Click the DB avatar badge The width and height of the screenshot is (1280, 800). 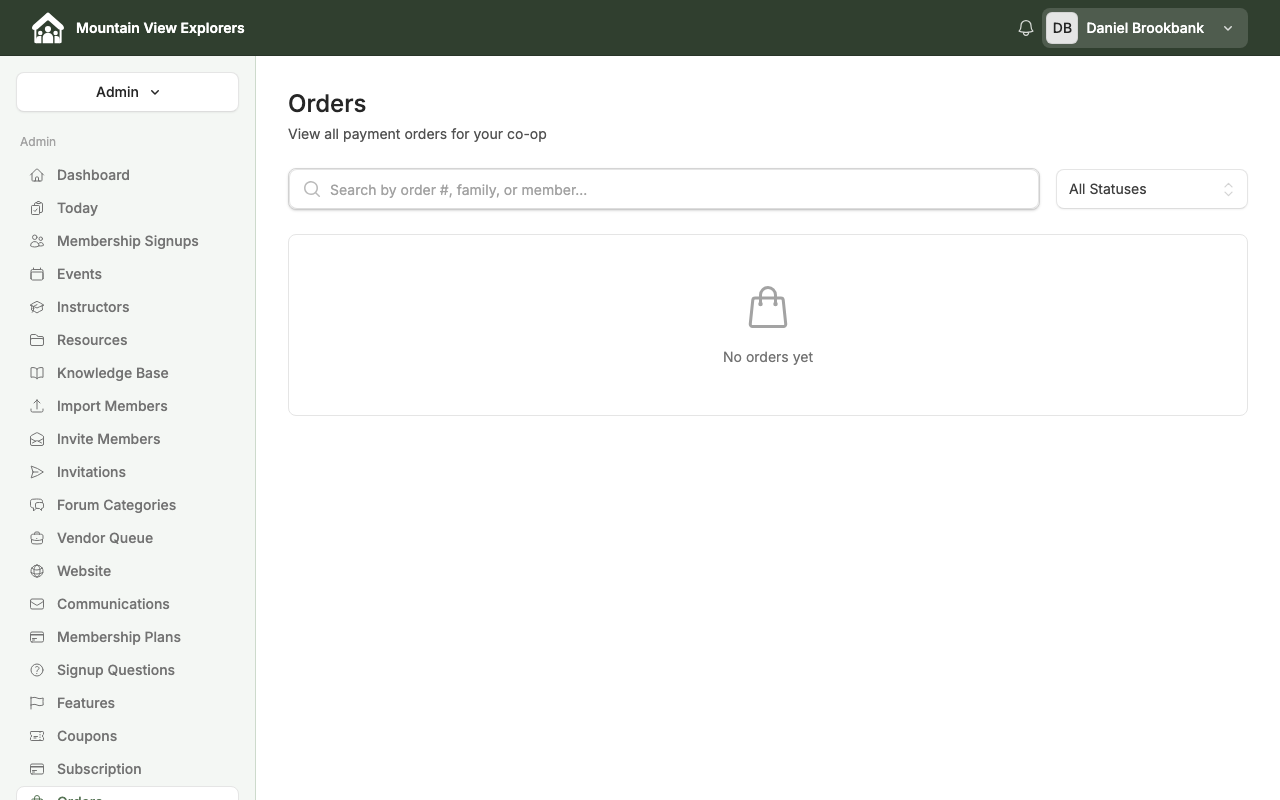tap(1062, 28)
